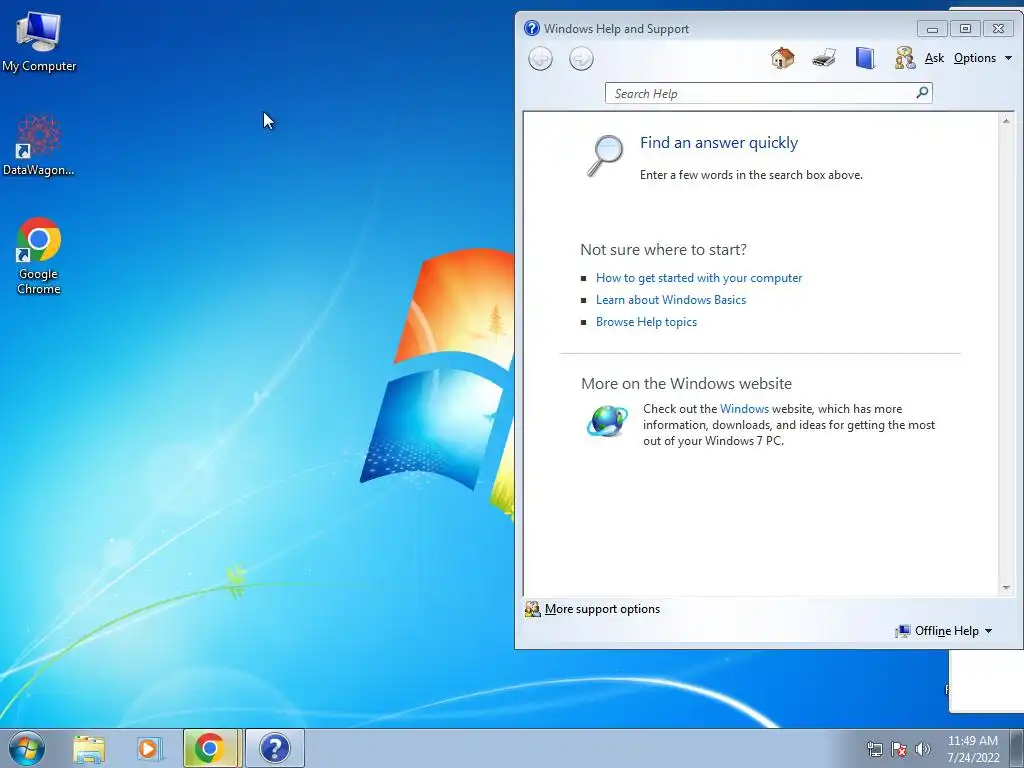Open How to get started with your computer
1024x768 pixels.
click(x=699, y=278)
